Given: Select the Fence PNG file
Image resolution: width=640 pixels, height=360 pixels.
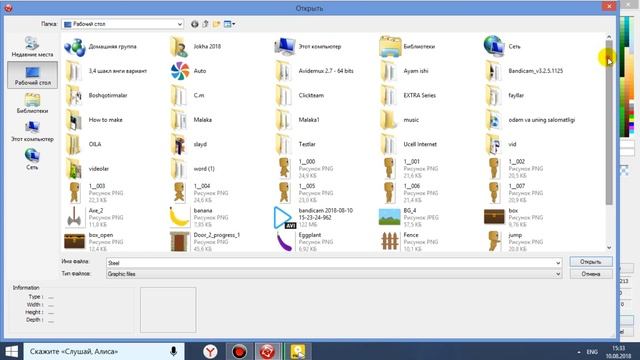Looking at the screenshot, I should pos(409,242).
